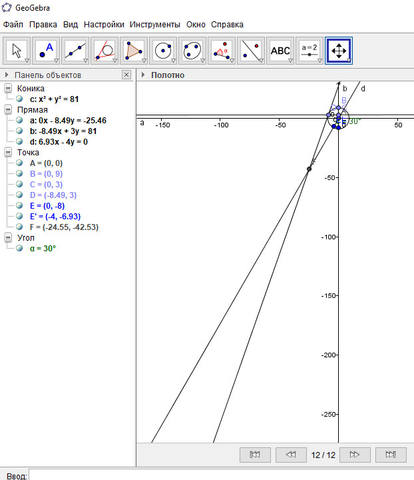Select the Slider a=2 tool
This screenshot has height=480, width=414.
tap(310, 51)
